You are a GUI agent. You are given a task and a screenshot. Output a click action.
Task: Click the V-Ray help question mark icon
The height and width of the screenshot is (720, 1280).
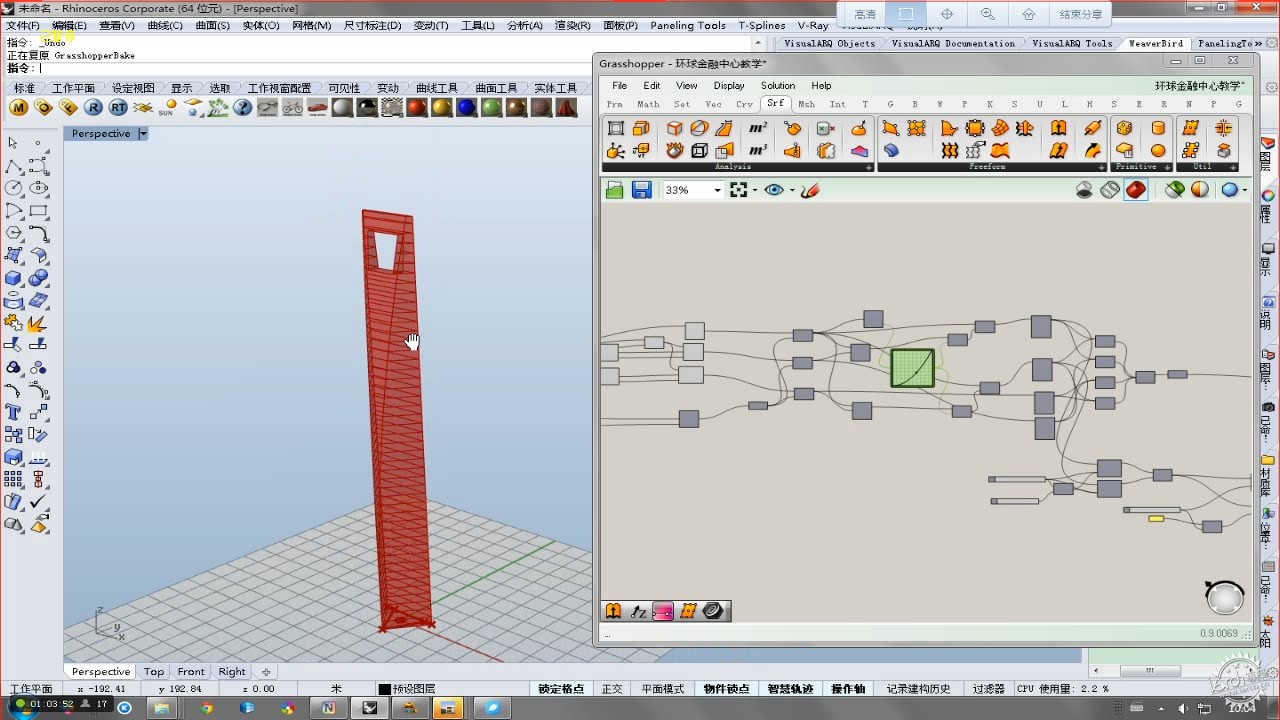click(x=242, y=108)
